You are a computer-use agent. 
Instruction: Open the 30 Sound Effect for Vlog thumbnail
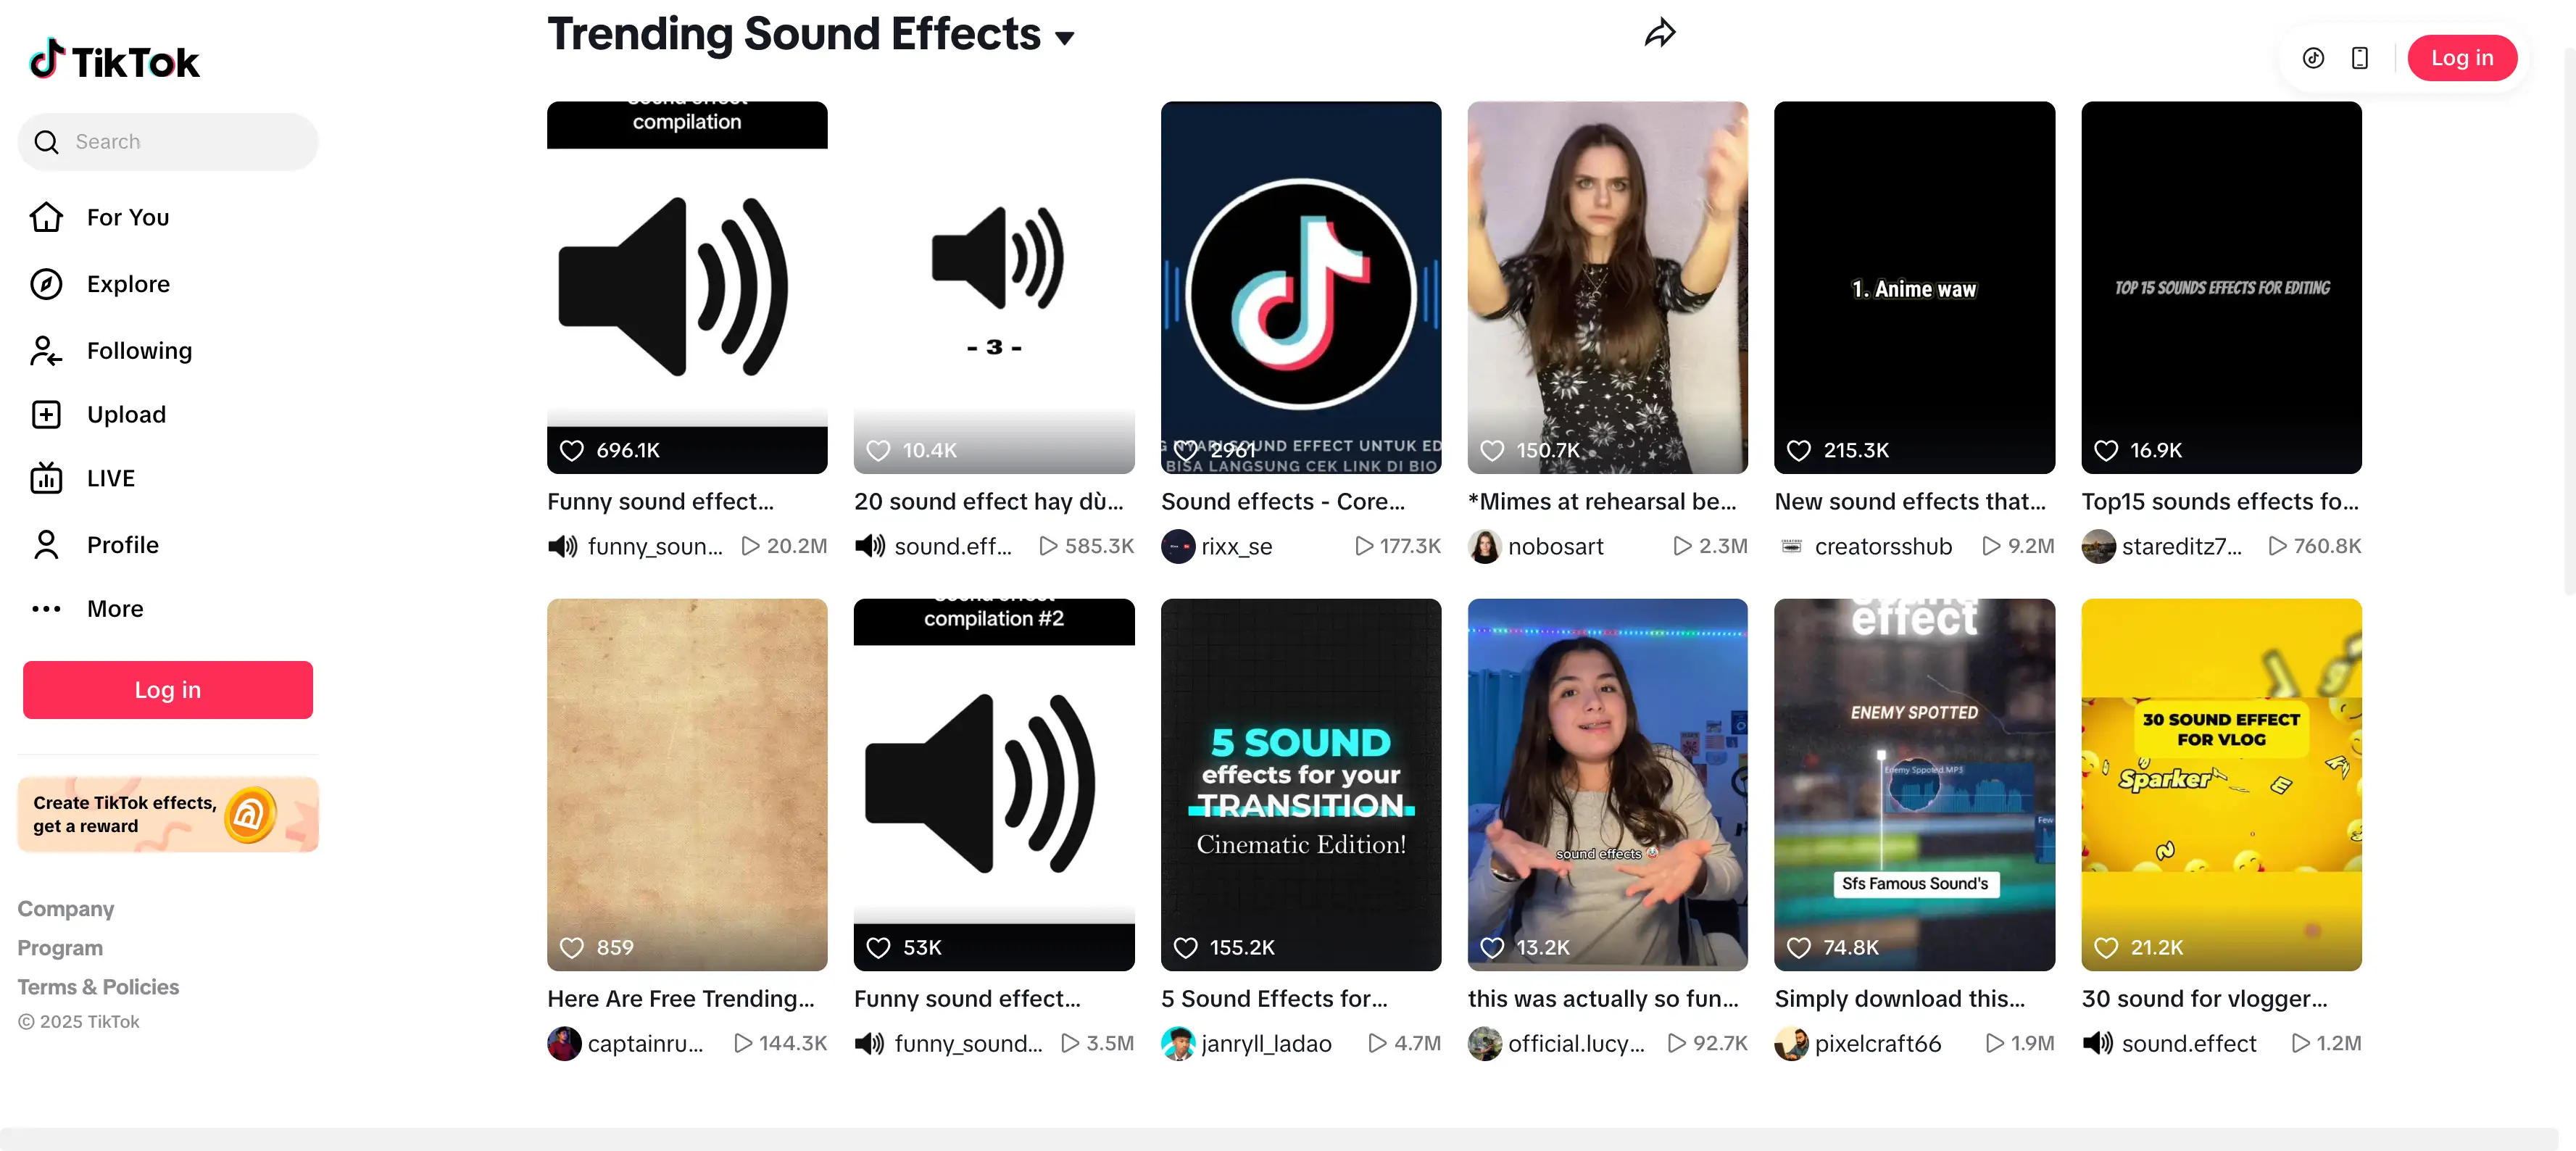coord(2222,785)
